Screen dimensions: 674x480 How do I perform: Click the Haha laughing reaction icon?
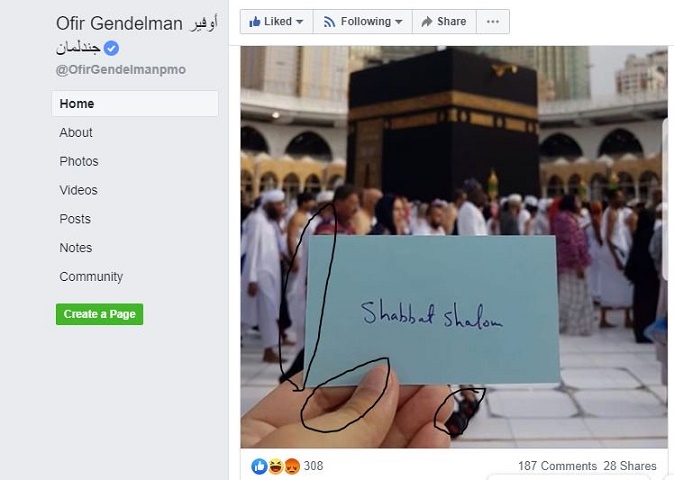(x=276, y=466)
